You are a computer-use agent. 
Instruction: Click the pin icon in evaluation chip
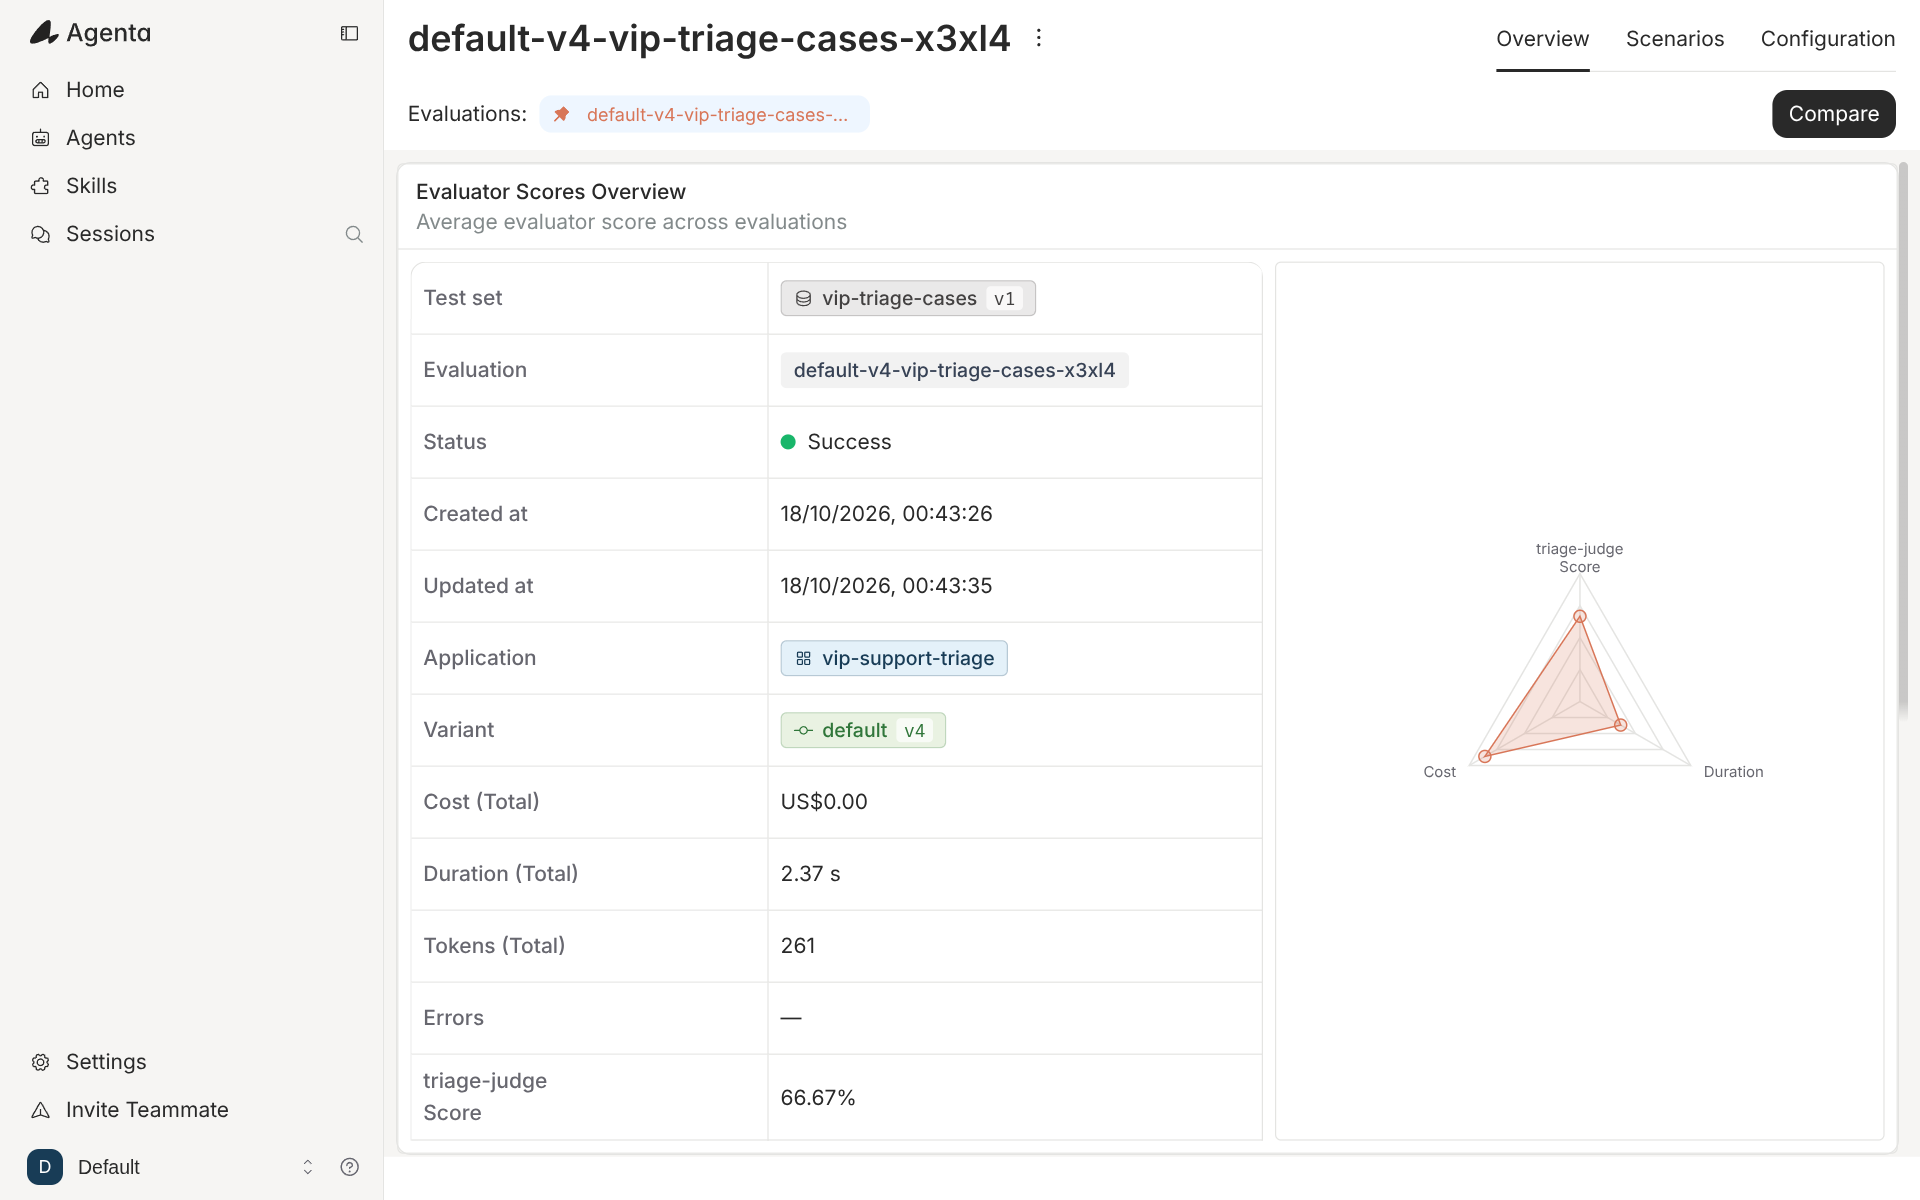point(562,114)
